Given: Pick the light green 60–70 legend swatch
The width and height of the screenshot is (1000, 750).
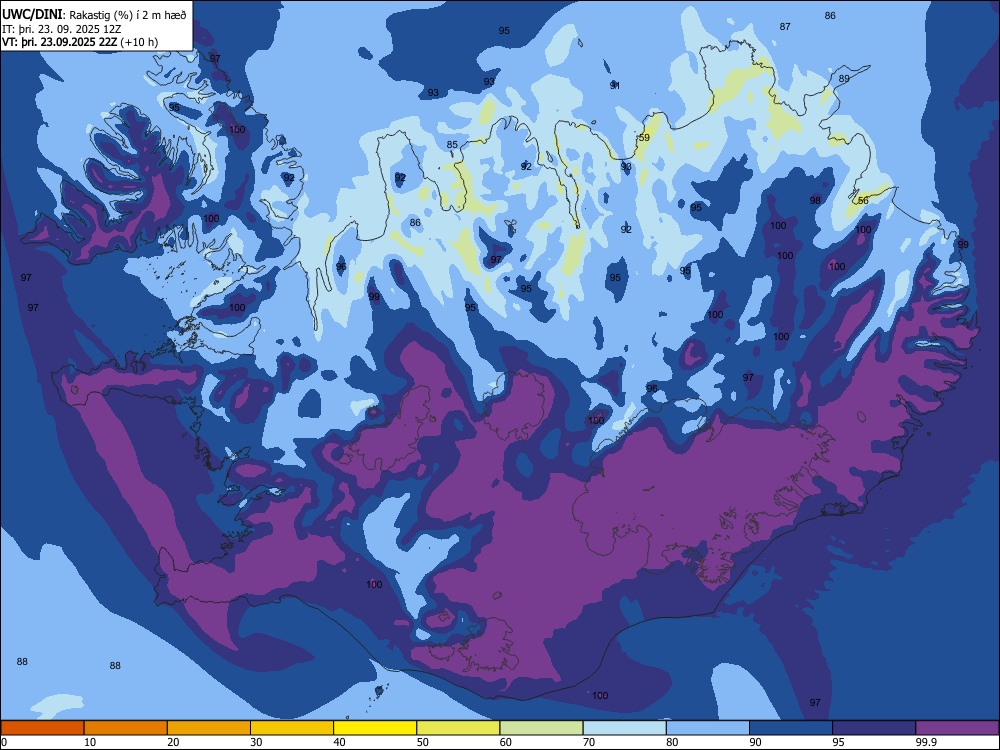Looking at the screenshot, I should pyautogui.click(x=541, y=728).
